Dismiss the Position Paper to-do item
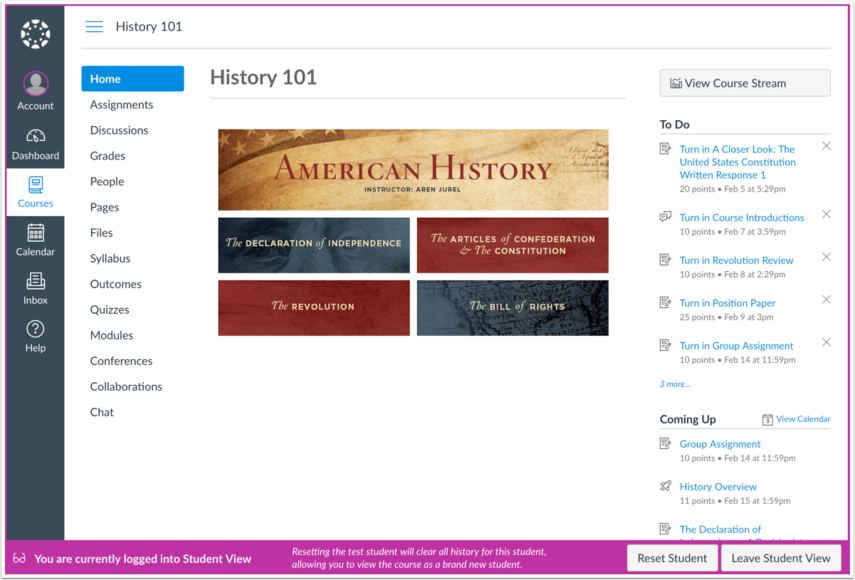 point(826,299)
